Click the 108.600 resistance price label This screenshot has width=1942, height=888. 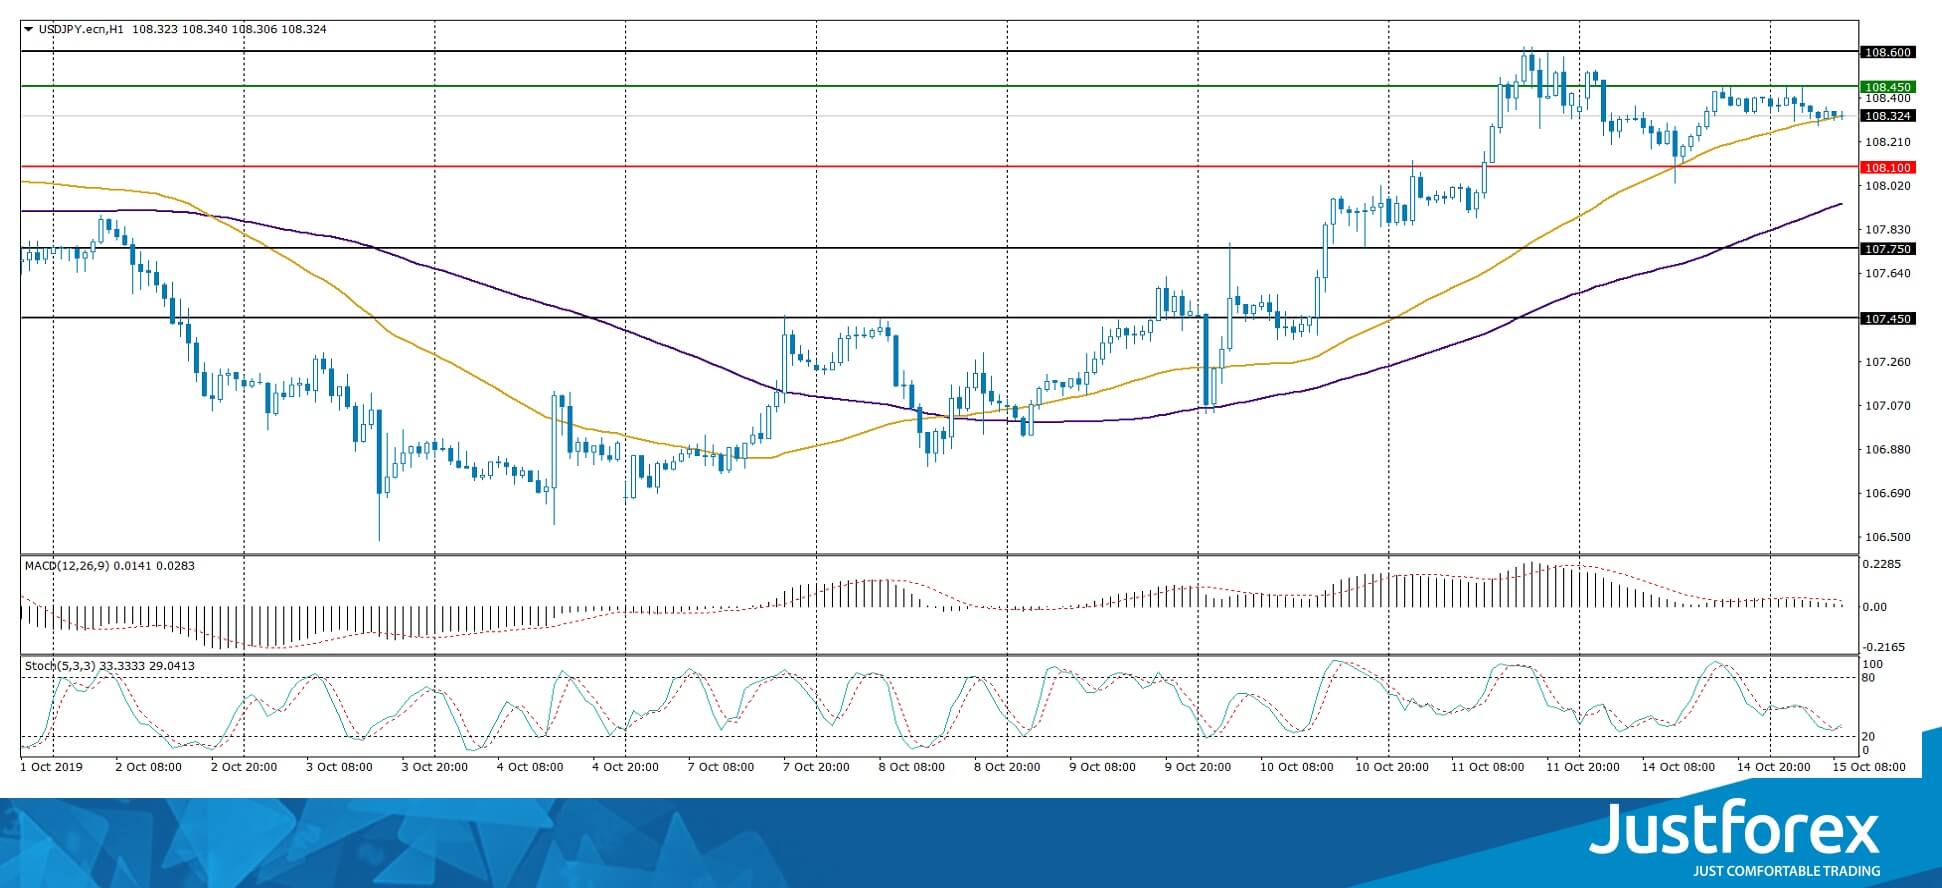pyautogui.click(x=1887, y=52)
